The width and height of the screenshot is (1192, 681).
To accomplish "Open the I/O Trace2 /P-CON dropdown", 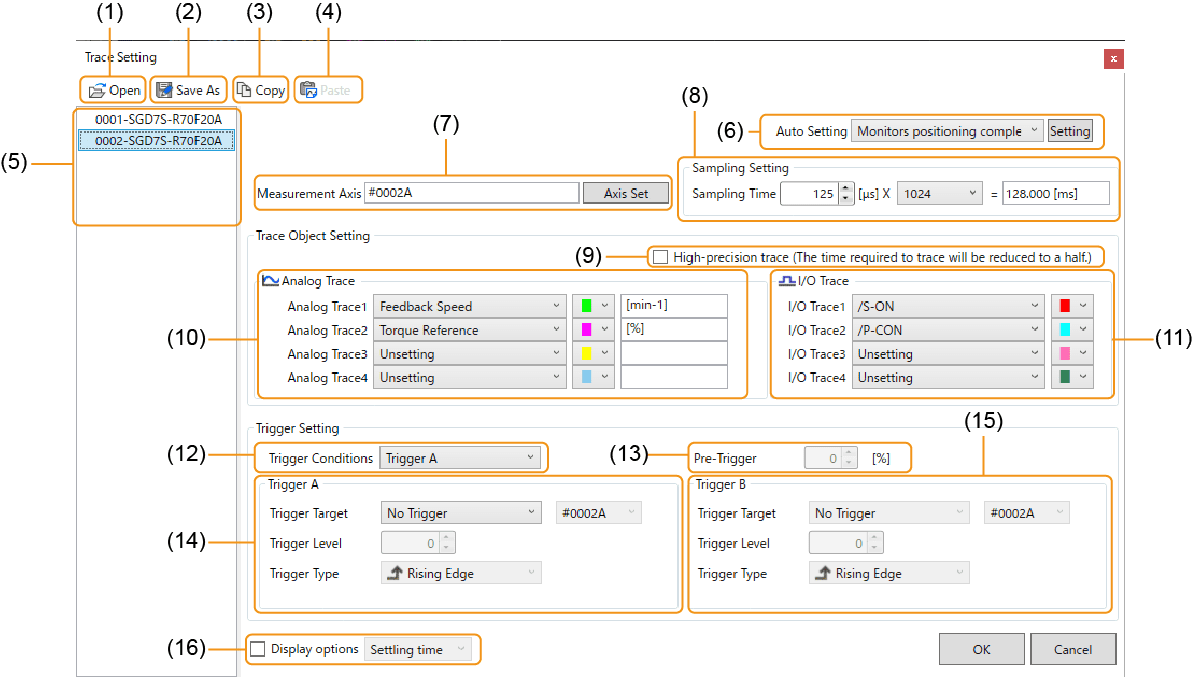I will click(x=948, y=330).
